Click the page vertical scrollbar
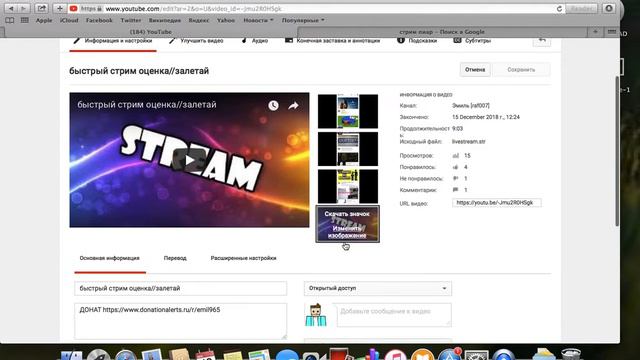Viewport: 640px width, 360px height. (x=617, y=151)
